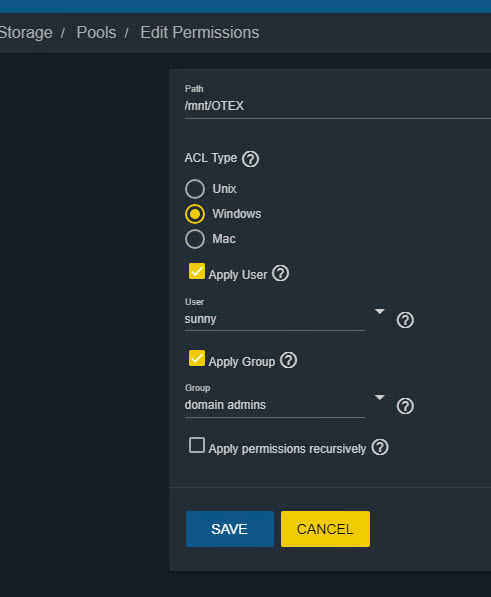Navigate to Pools breadcrumb
The height and width of the screenshot is (597, 491).
(x=96, y=33)
